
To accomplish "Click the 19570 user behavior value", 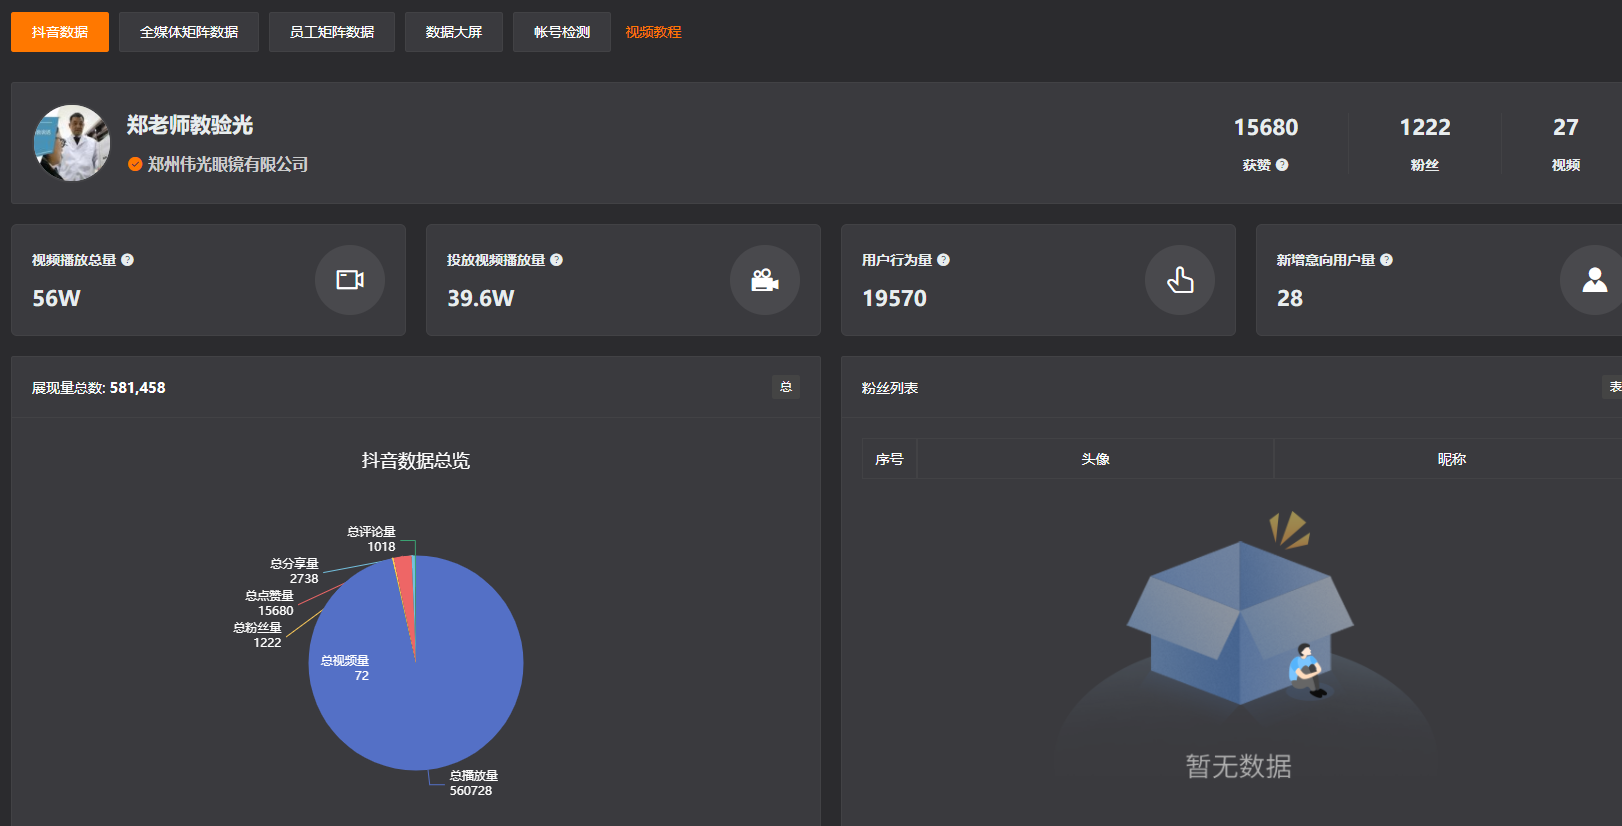I will pos(894,298).
